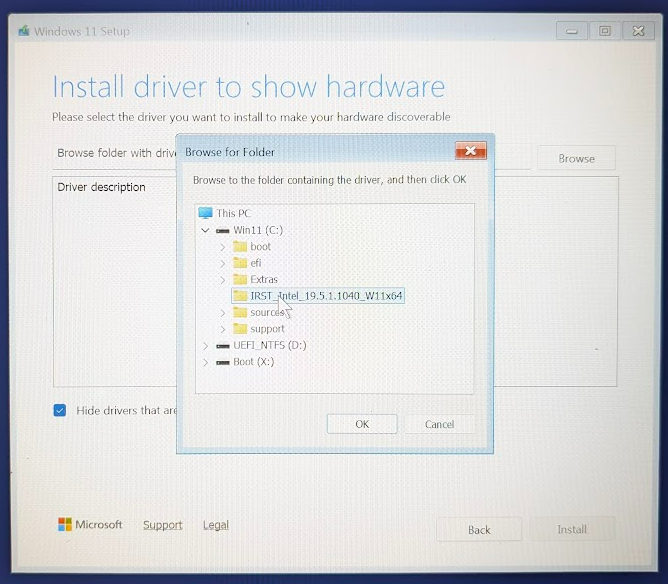Screen dimensions: 668x584
Task: Click the efi folder icon
Action: (x=240, y=263)
